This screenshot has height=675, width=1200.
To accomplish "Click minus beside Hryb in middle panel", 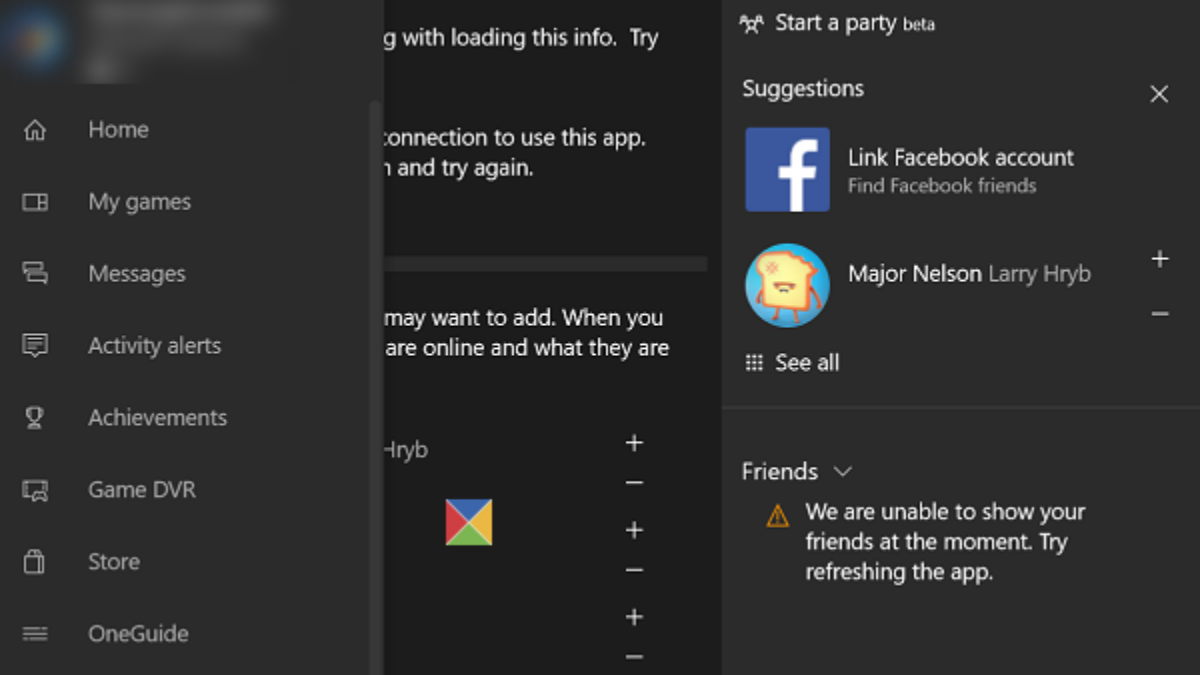I will point(634,483).
